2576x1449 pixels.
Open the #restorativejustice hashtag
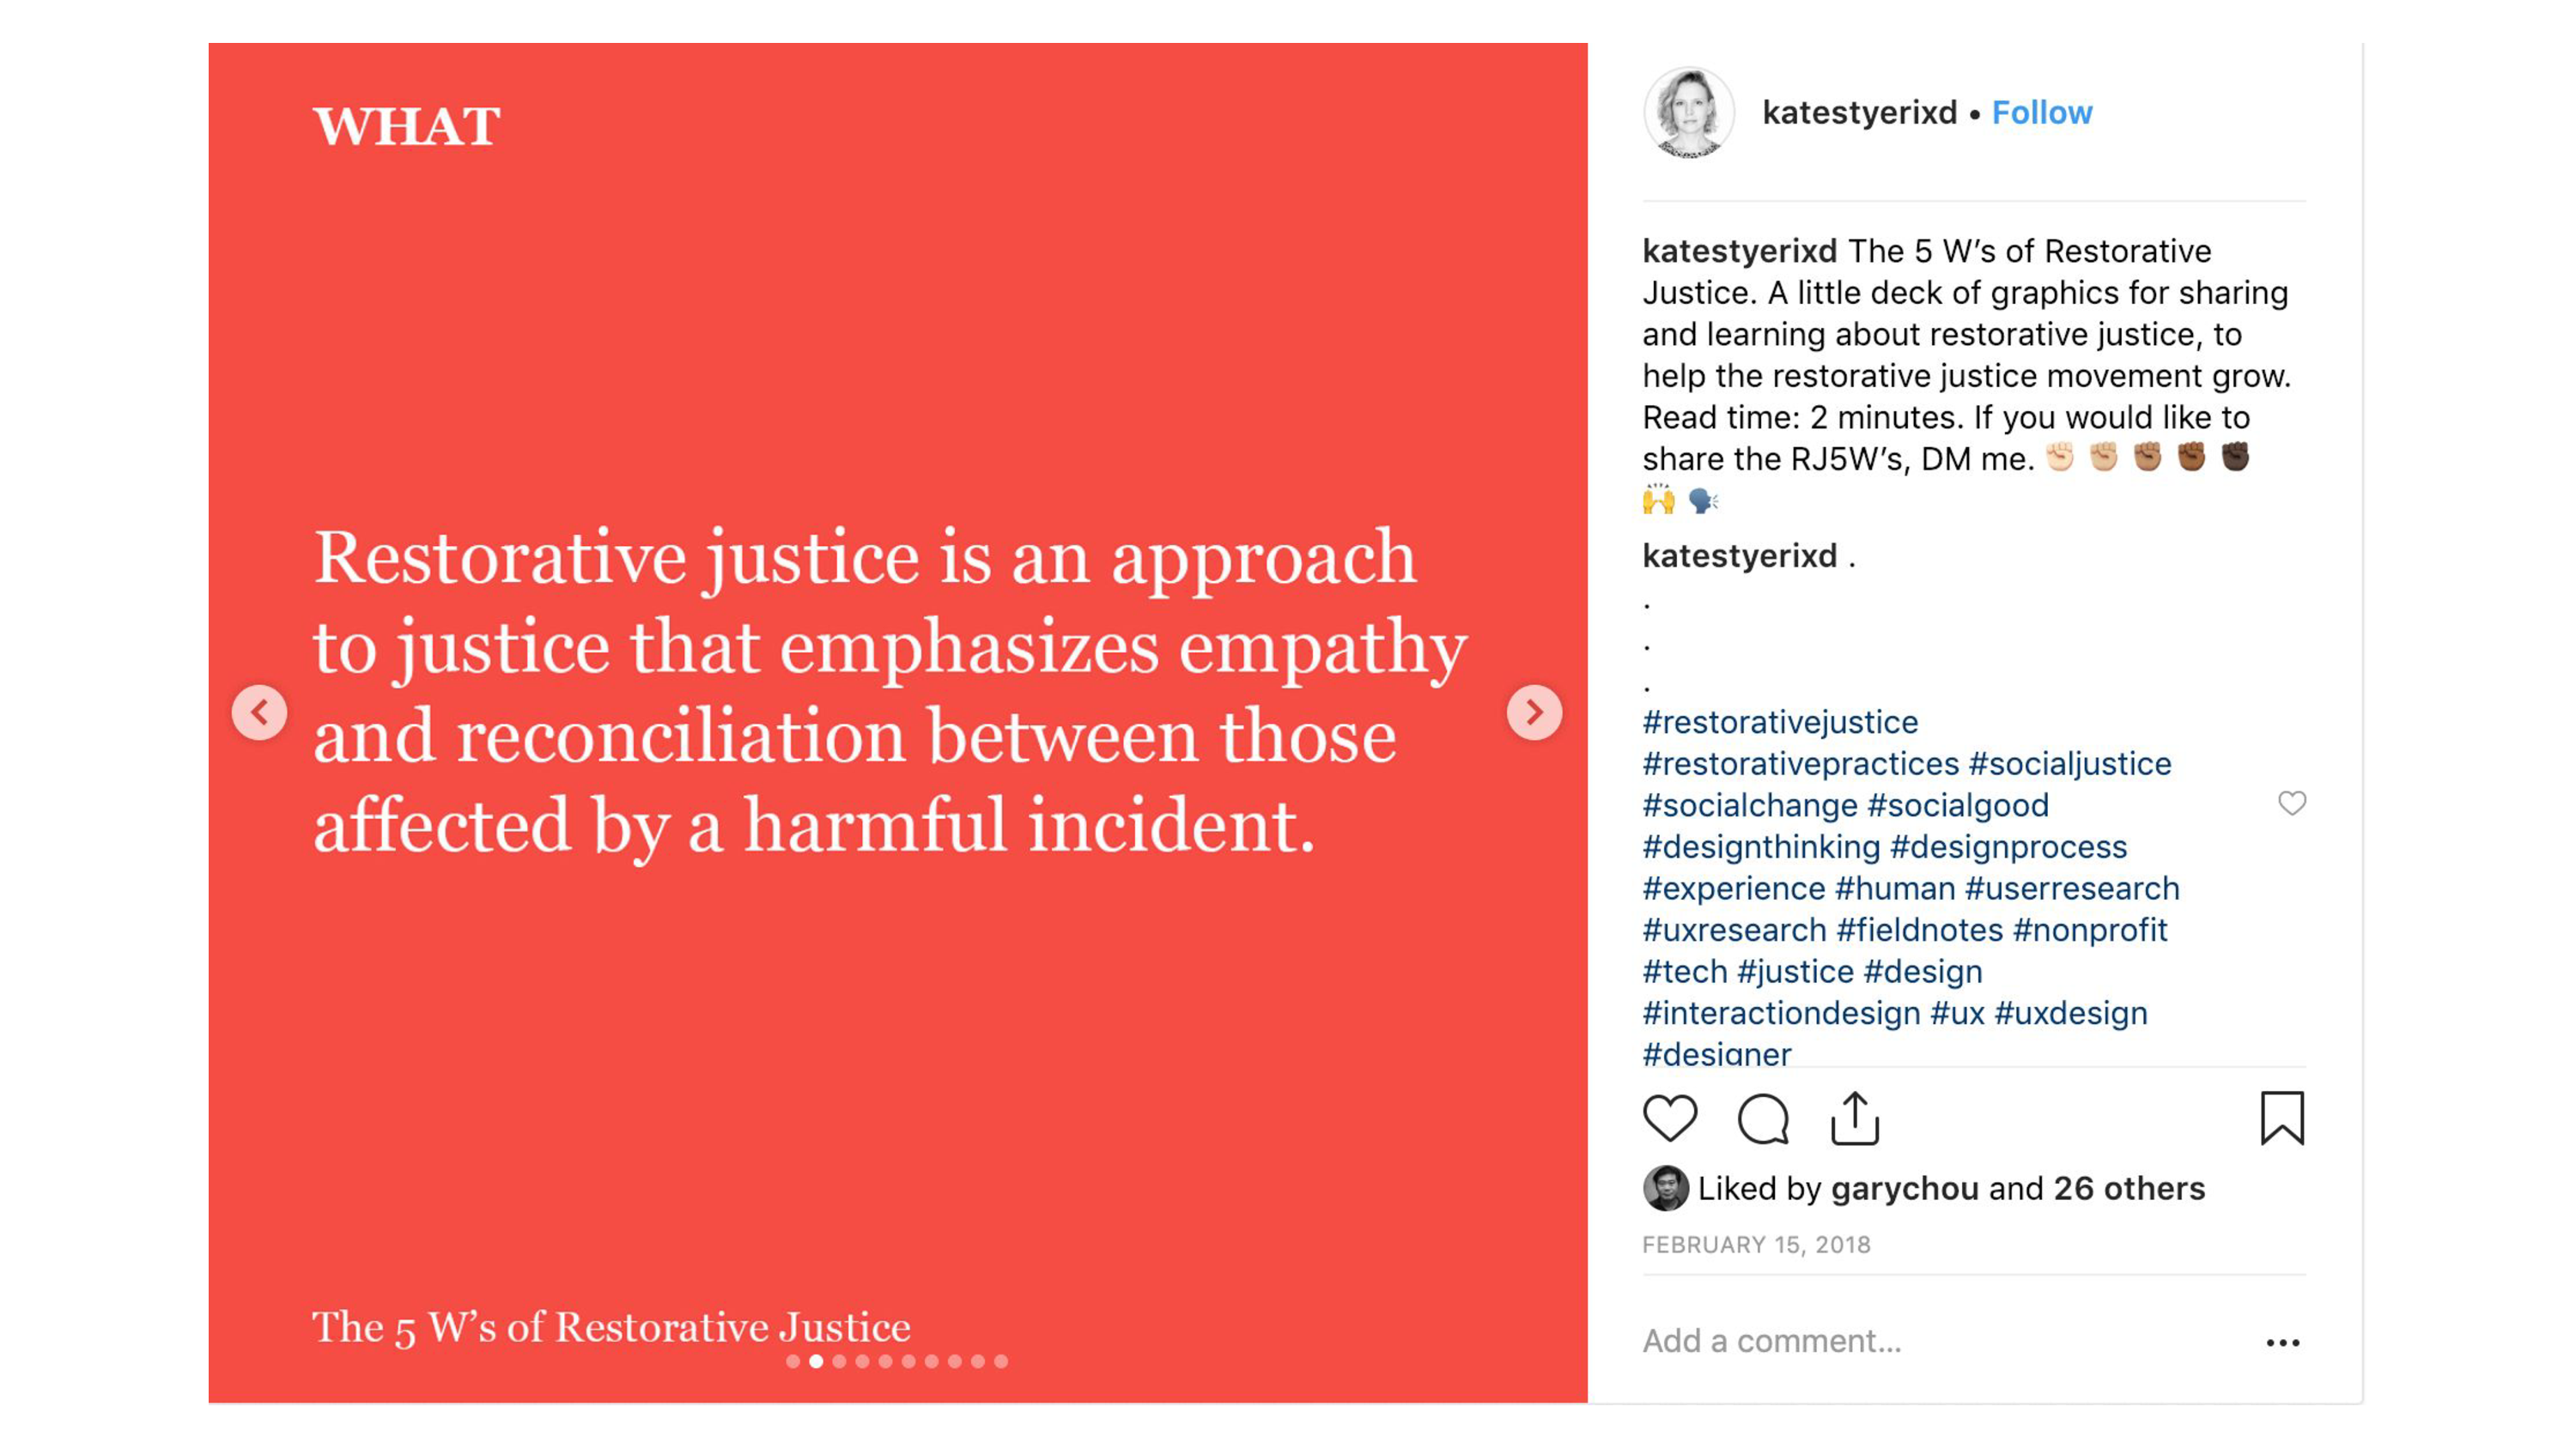click(1780, 722)
